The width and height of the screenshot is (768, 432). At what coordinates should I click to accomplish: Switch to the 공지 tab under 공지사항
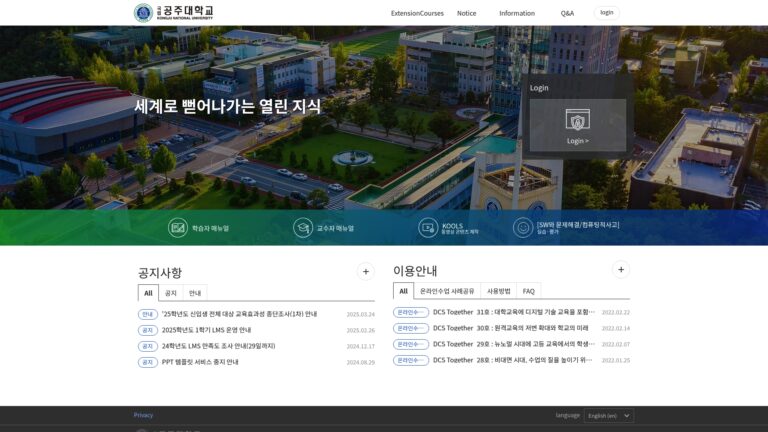coord(170,293)
